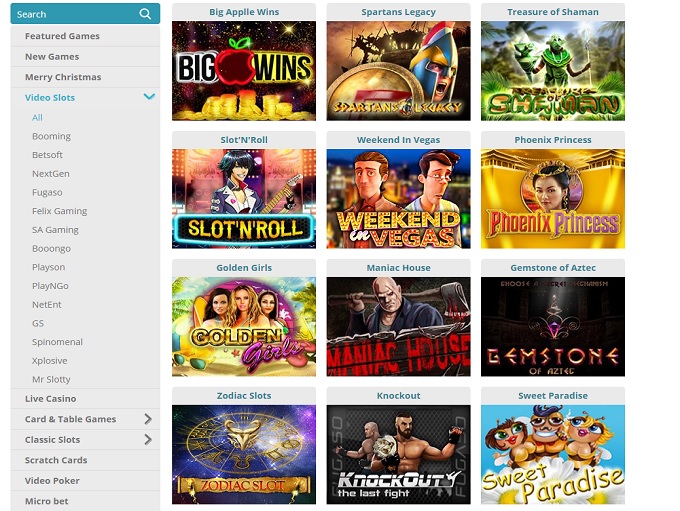Click the Maniac House title
Viewport: 680px width, 511px height.
[399, 268]
